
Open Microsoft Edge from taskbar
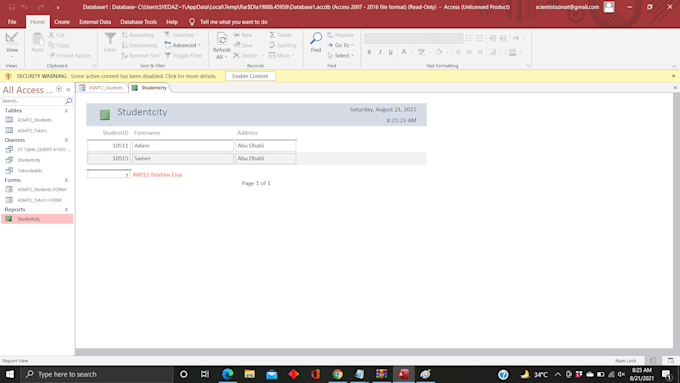[228, 374]
